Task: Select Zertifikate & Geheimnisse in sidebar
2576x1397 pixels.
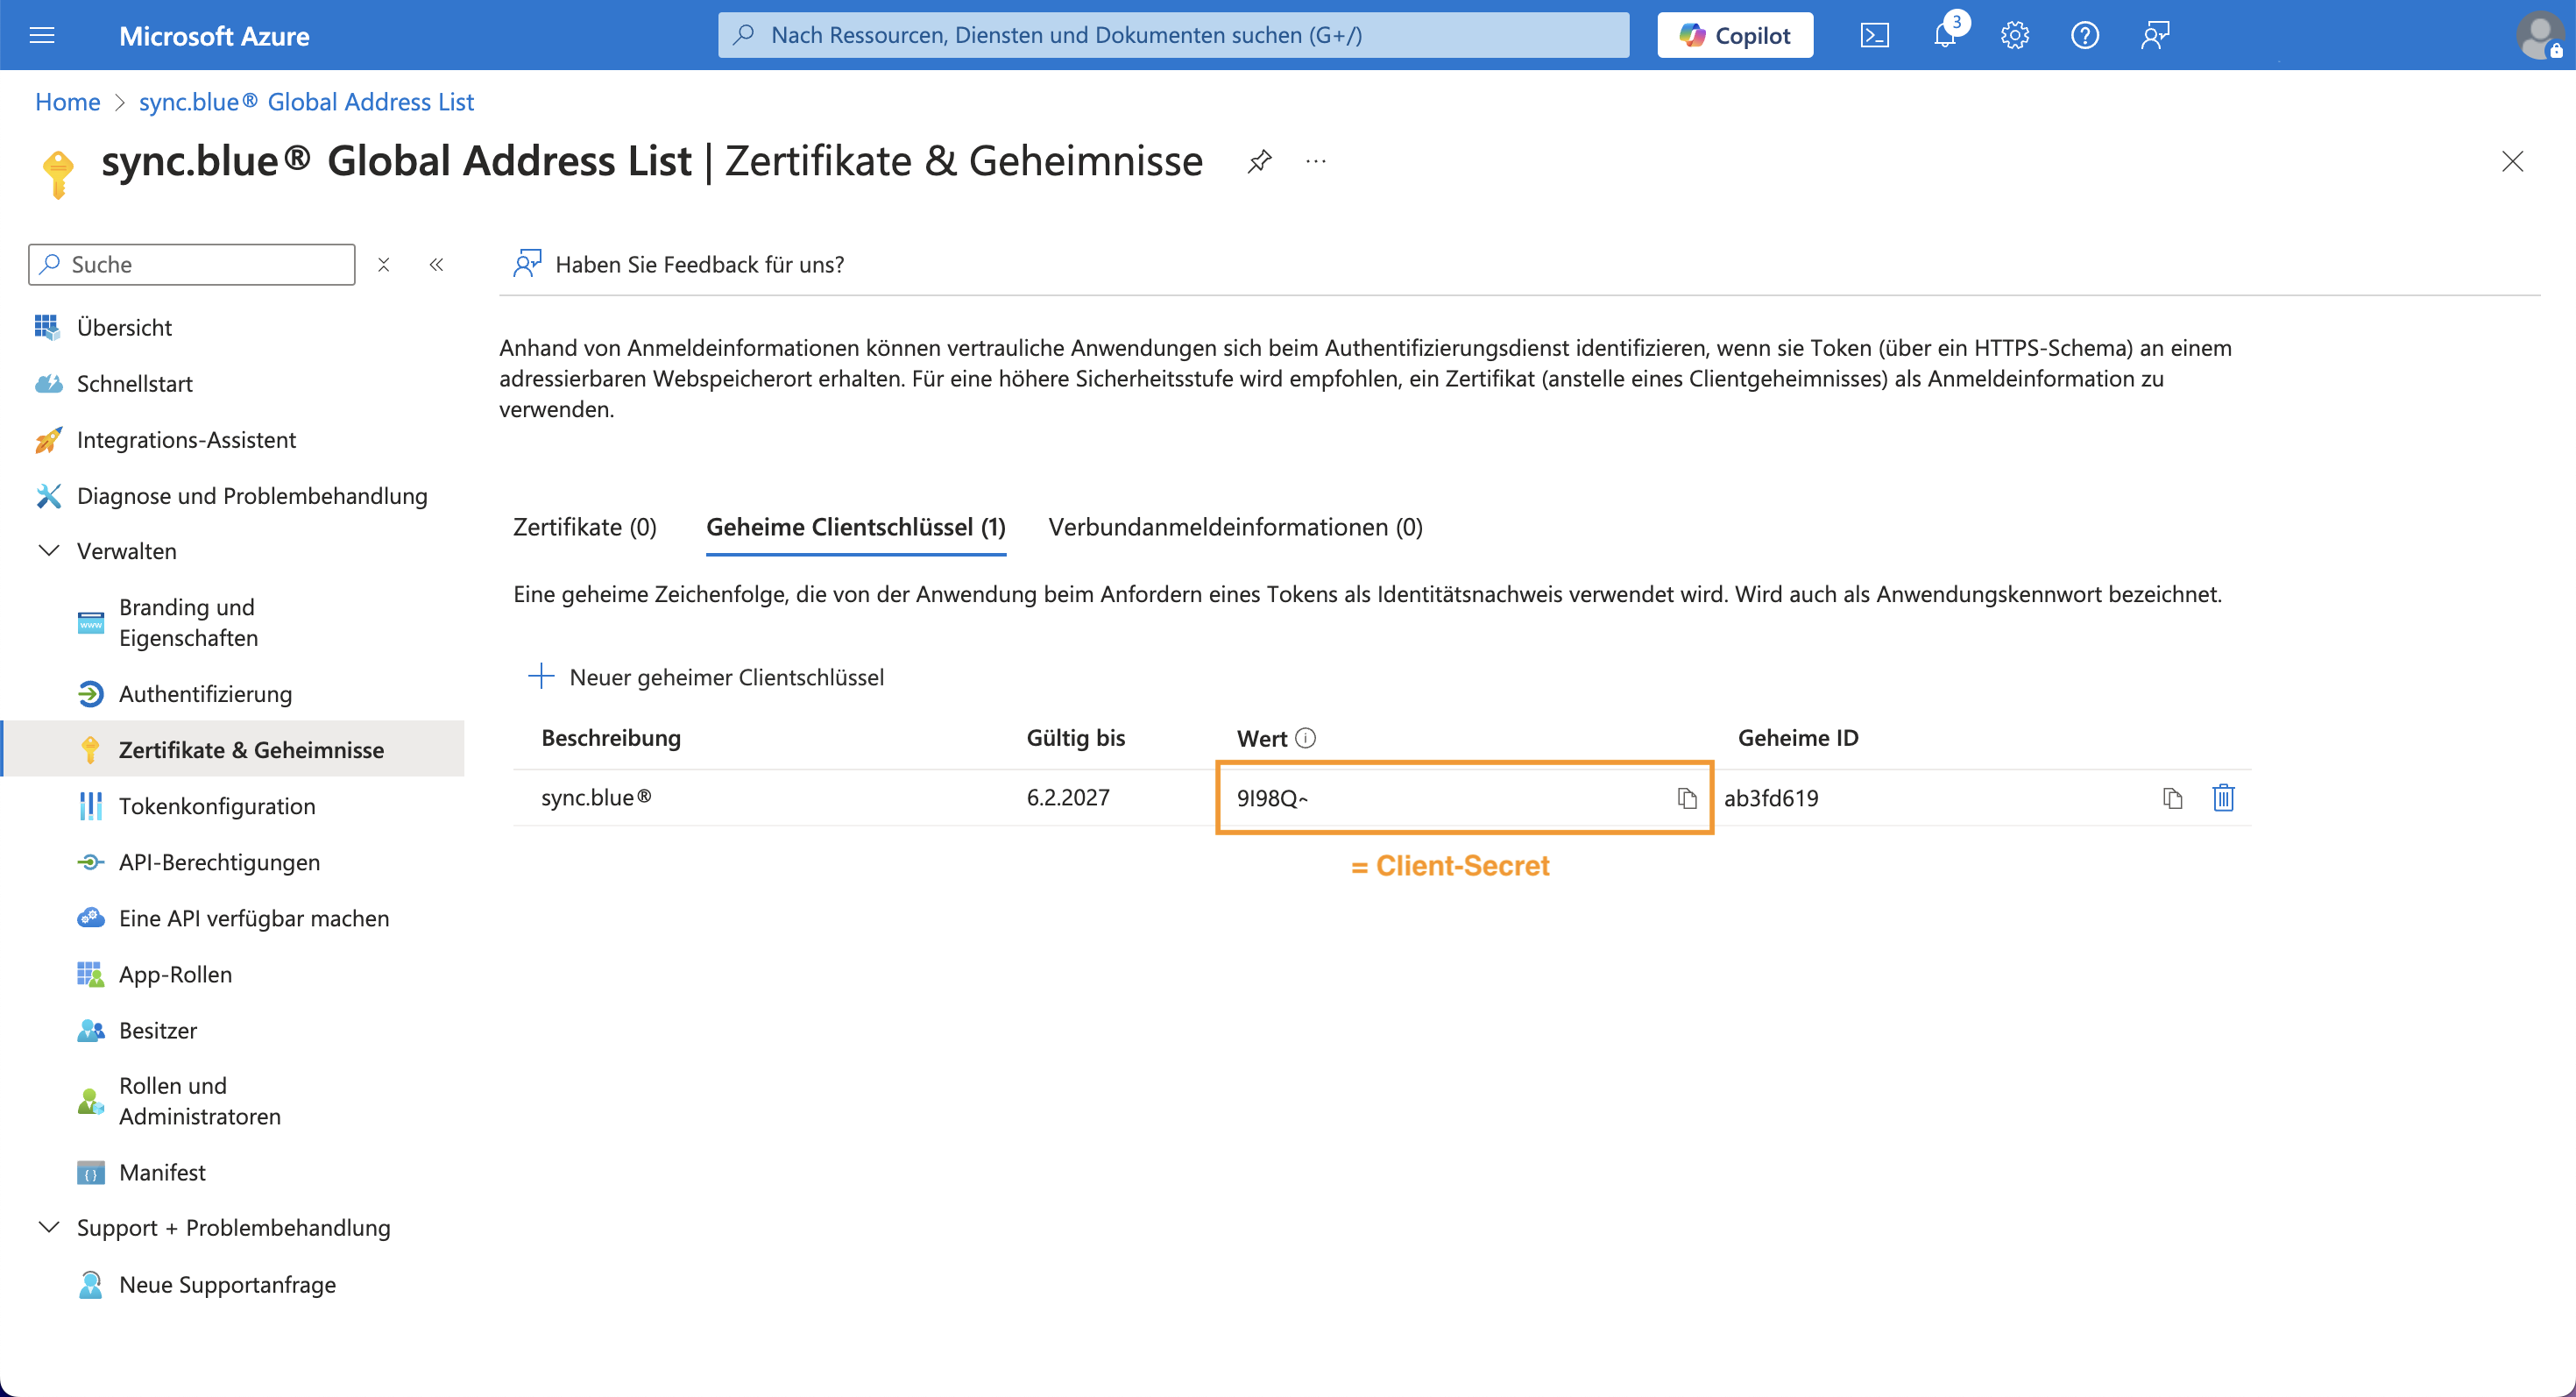Action: (x=234, y=749)
